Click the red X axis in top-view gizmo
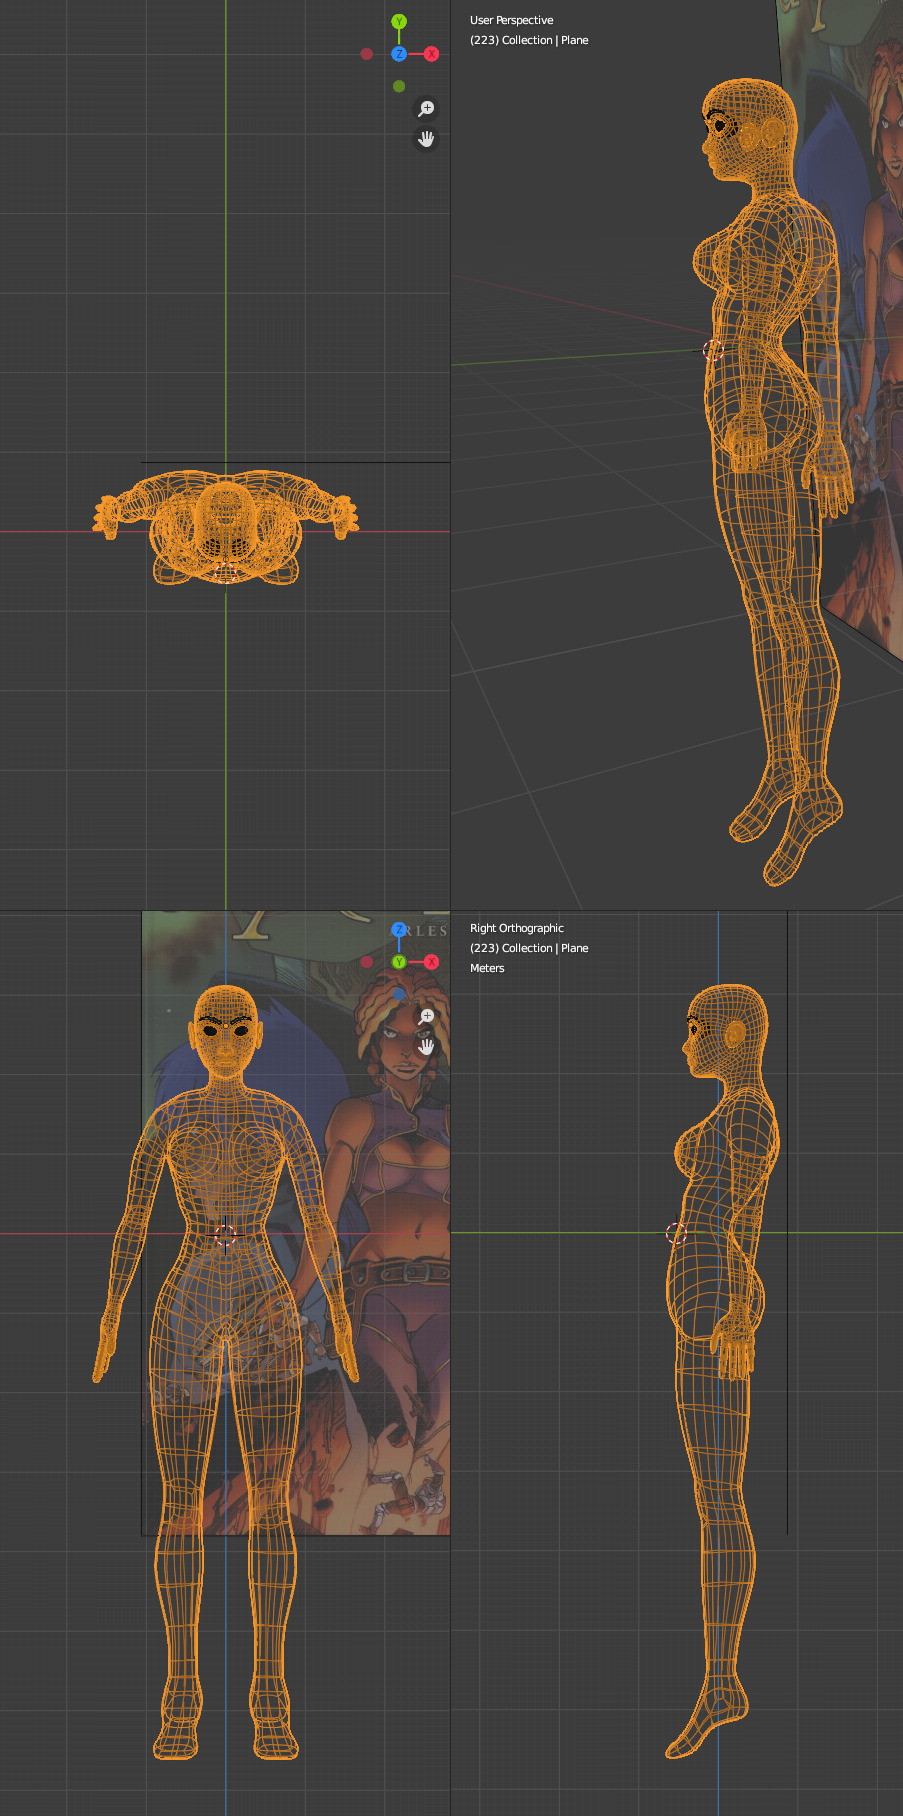The image size is (903, 1816). click(431, 54)
